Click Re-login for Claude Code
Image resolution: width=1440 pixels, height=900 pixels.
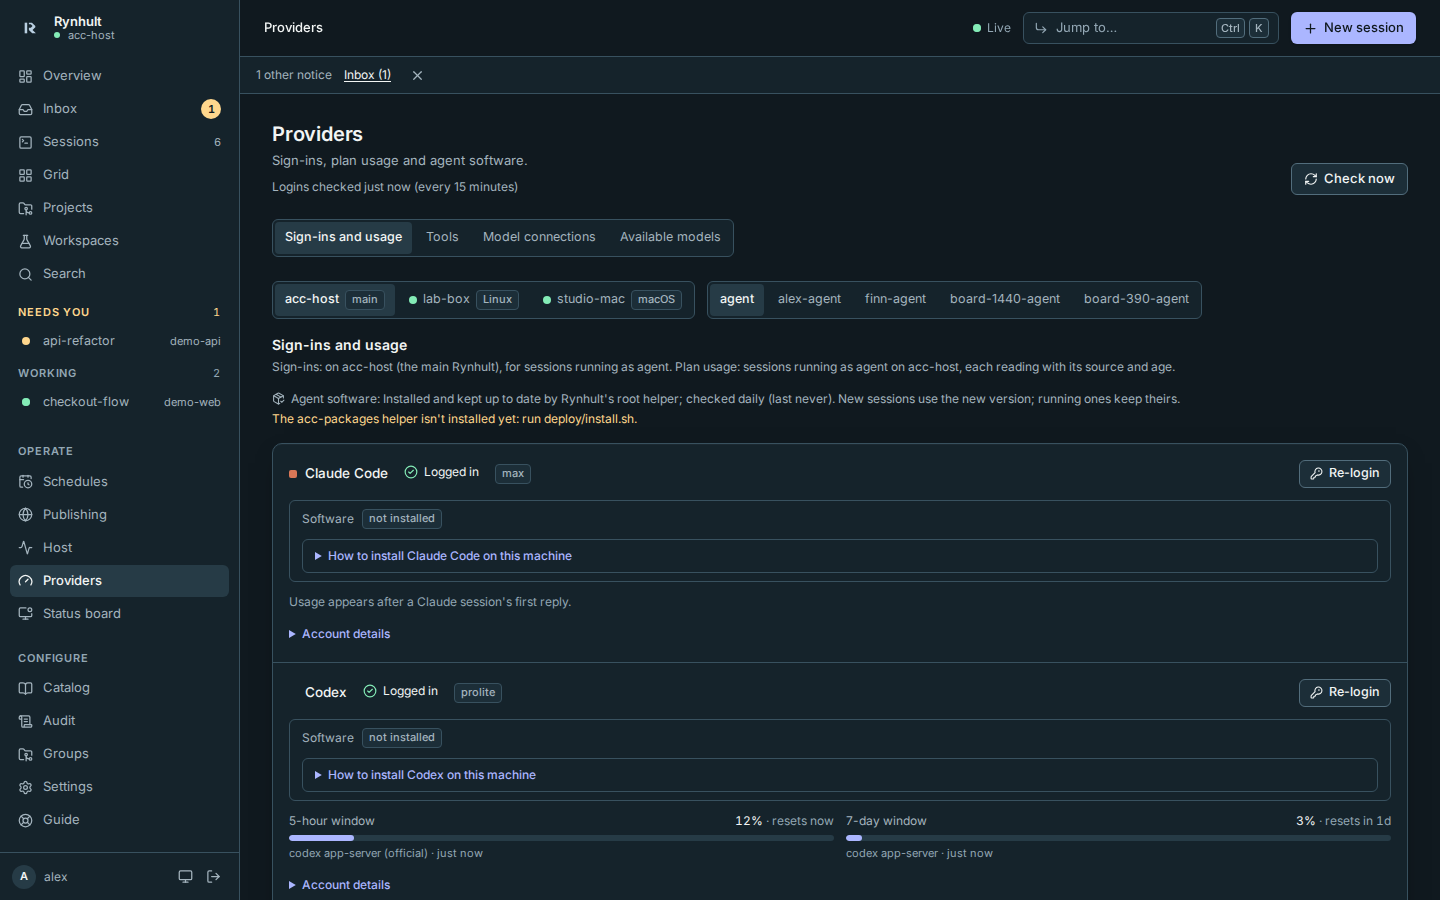[1344, 474]
